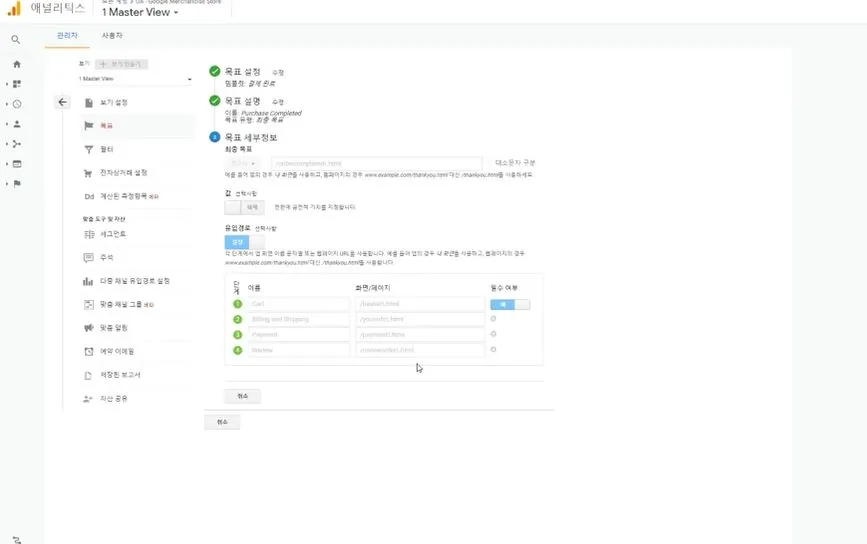Click the remove circle for Billing and Shipping step
The height and width of the screenshot is (544, 867).
coord(493,319)
